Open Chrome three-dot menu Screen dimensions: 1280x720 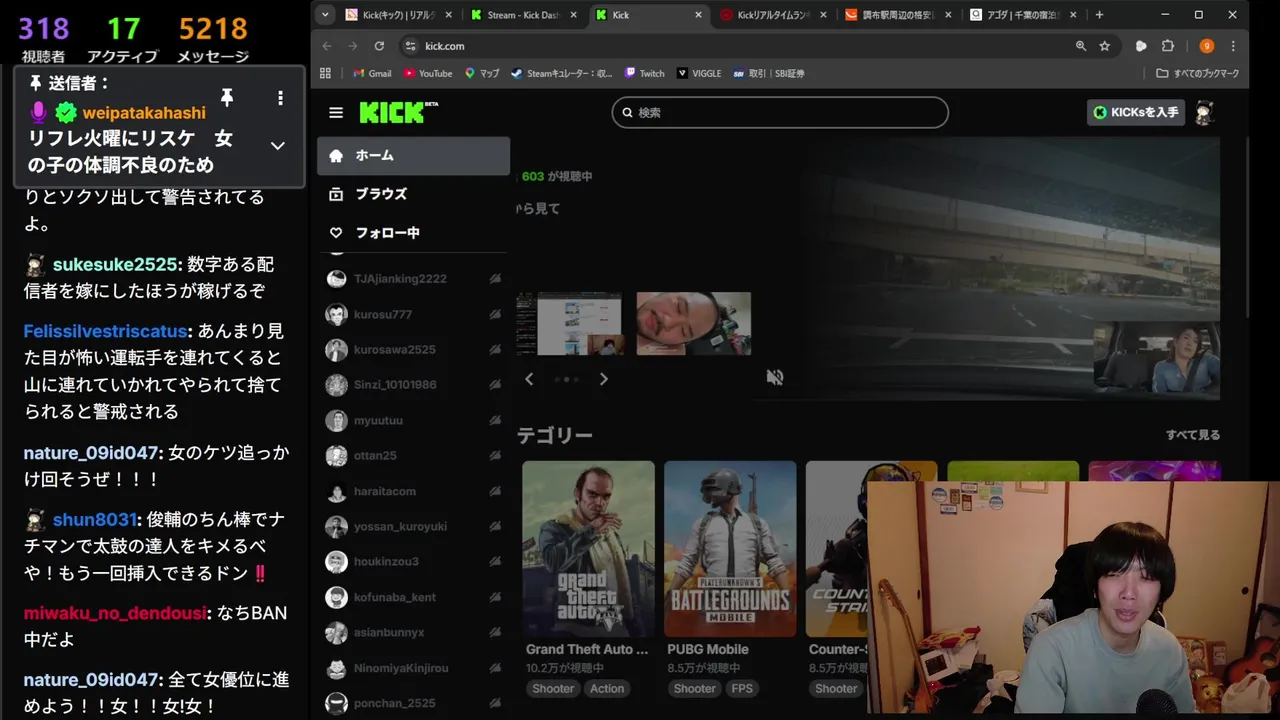[x=1233, y=46]
